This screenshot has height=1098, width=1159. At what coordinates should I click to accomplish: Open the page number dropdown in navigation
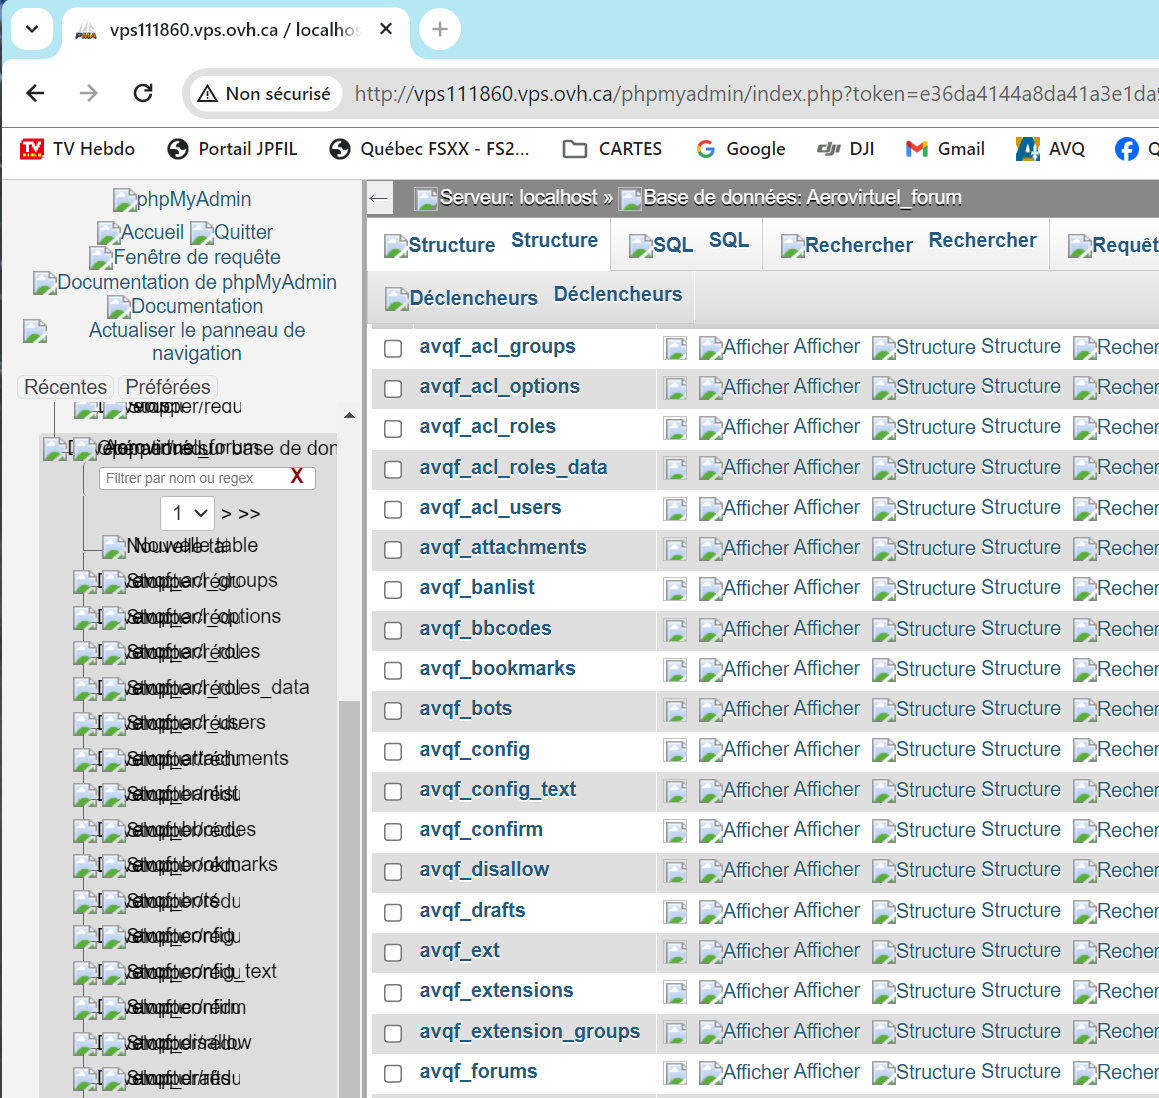(188, 513)
